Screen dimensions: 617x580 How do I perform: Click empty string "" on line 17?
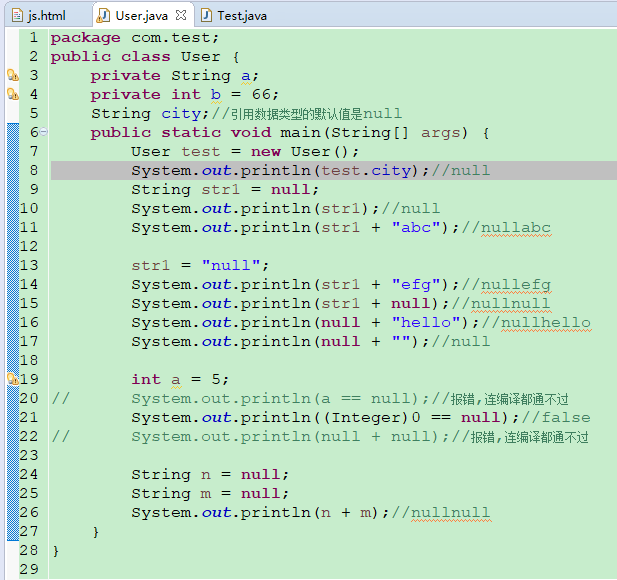pyautogui.click(x=401, y=339)
